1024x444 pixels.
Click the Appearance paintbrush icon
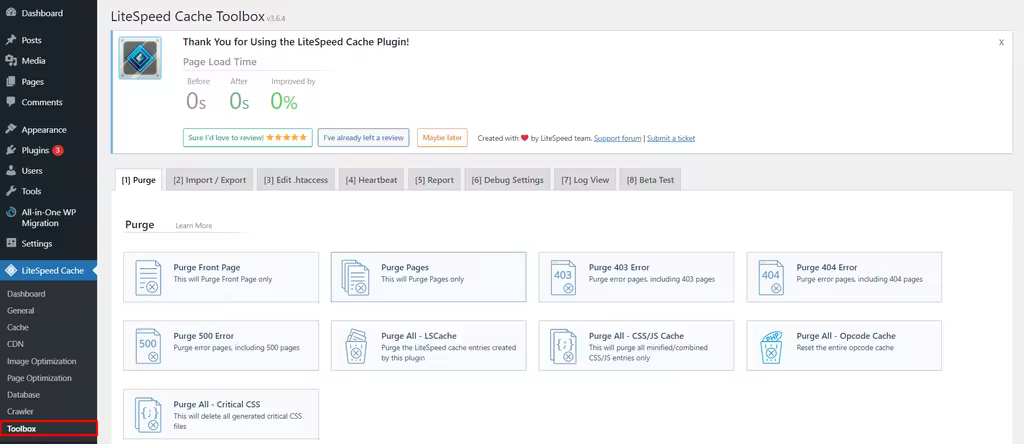10,129
